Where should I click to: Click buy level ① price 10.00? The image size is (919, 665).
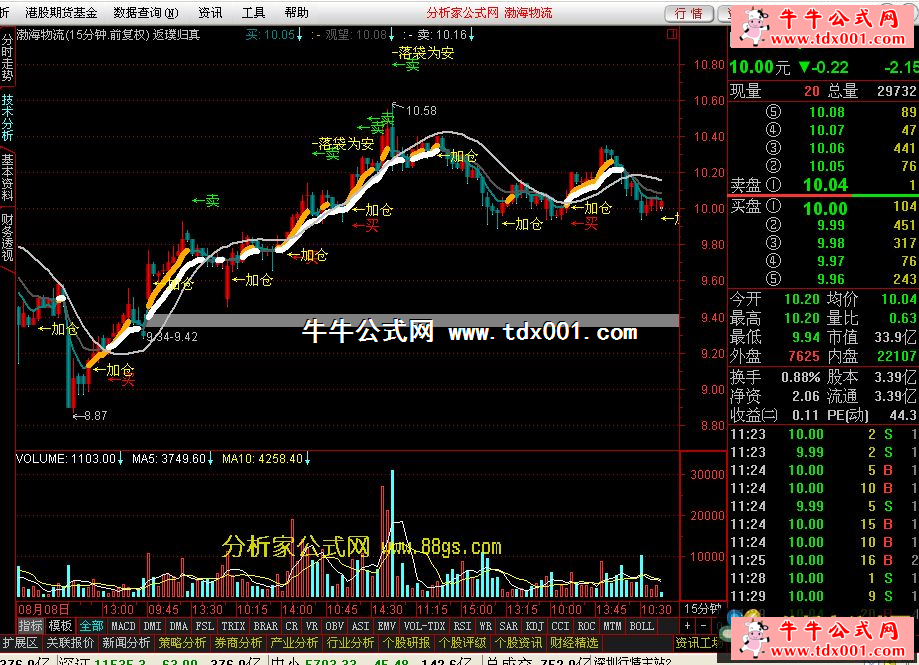pos(825,209)
